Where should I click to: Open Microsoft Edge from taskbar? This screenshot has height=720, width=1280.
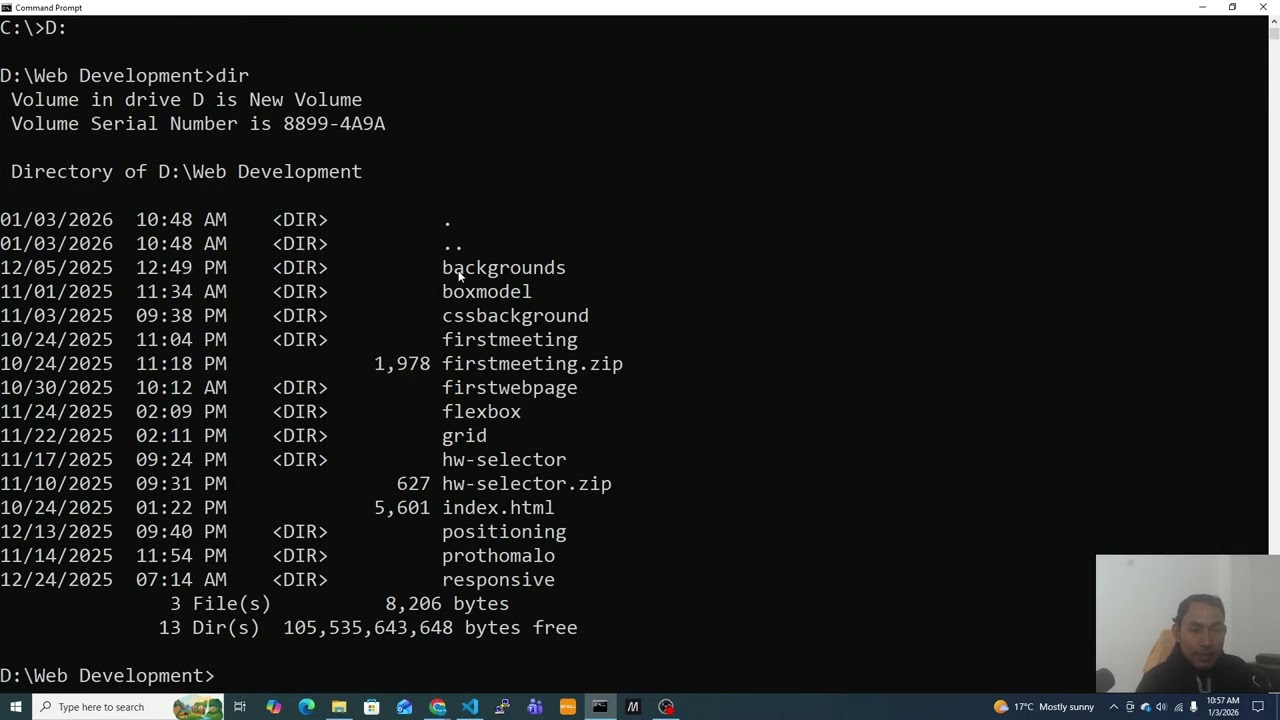click(x=306, y=707)
